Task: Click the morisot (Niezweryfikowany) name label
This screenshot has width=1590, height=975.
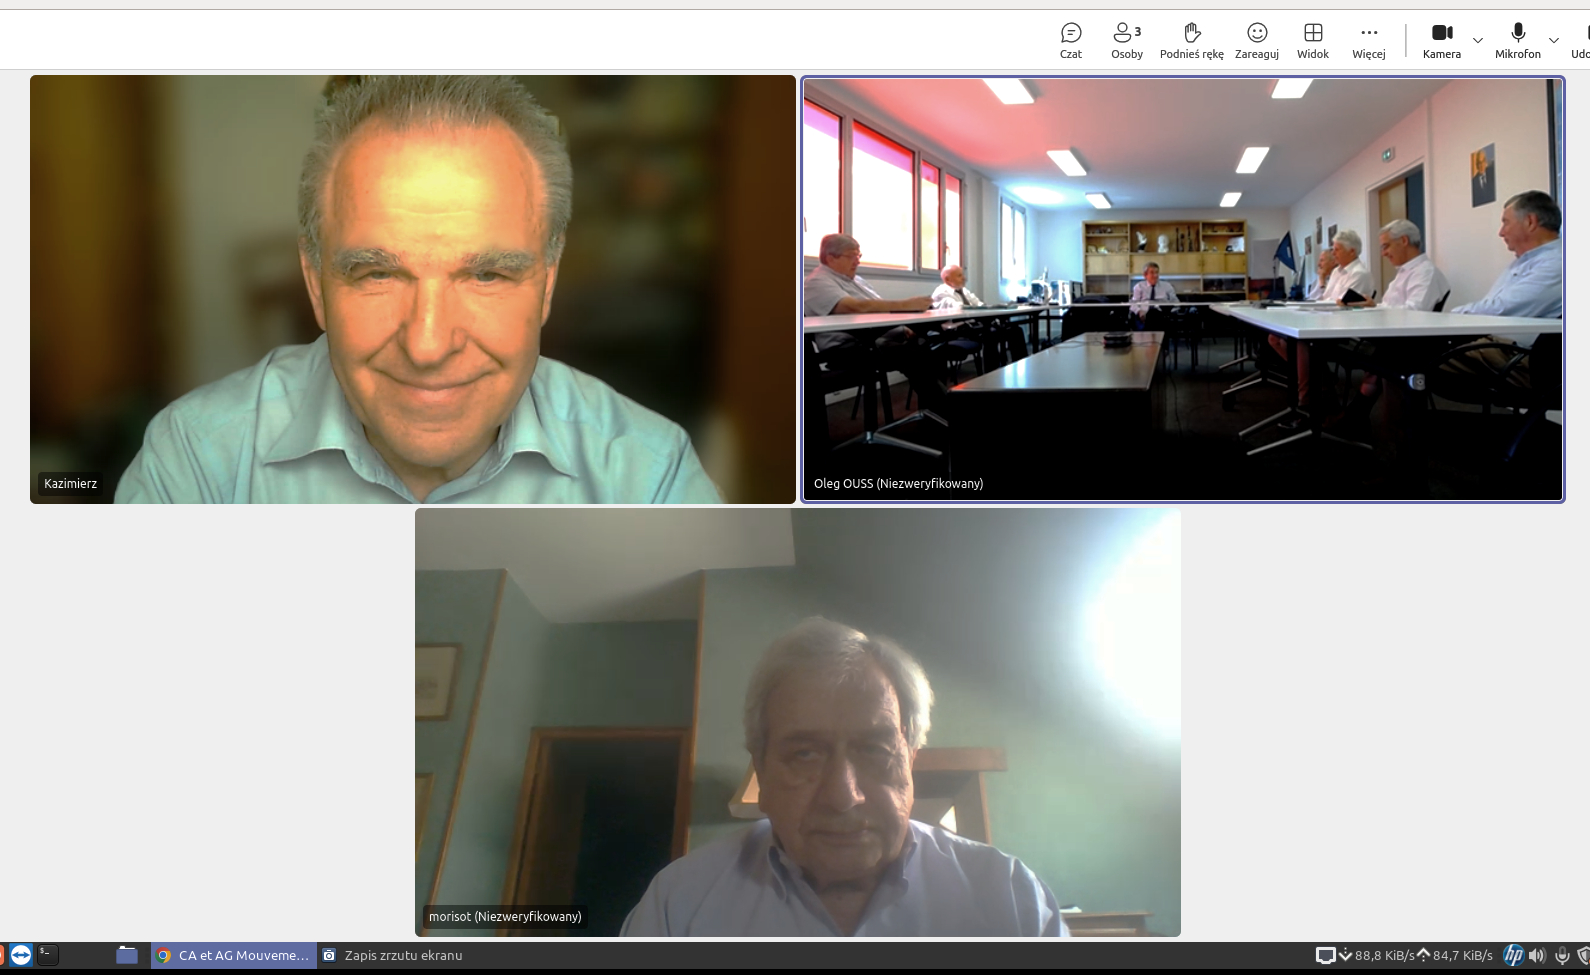Action: 505,917
